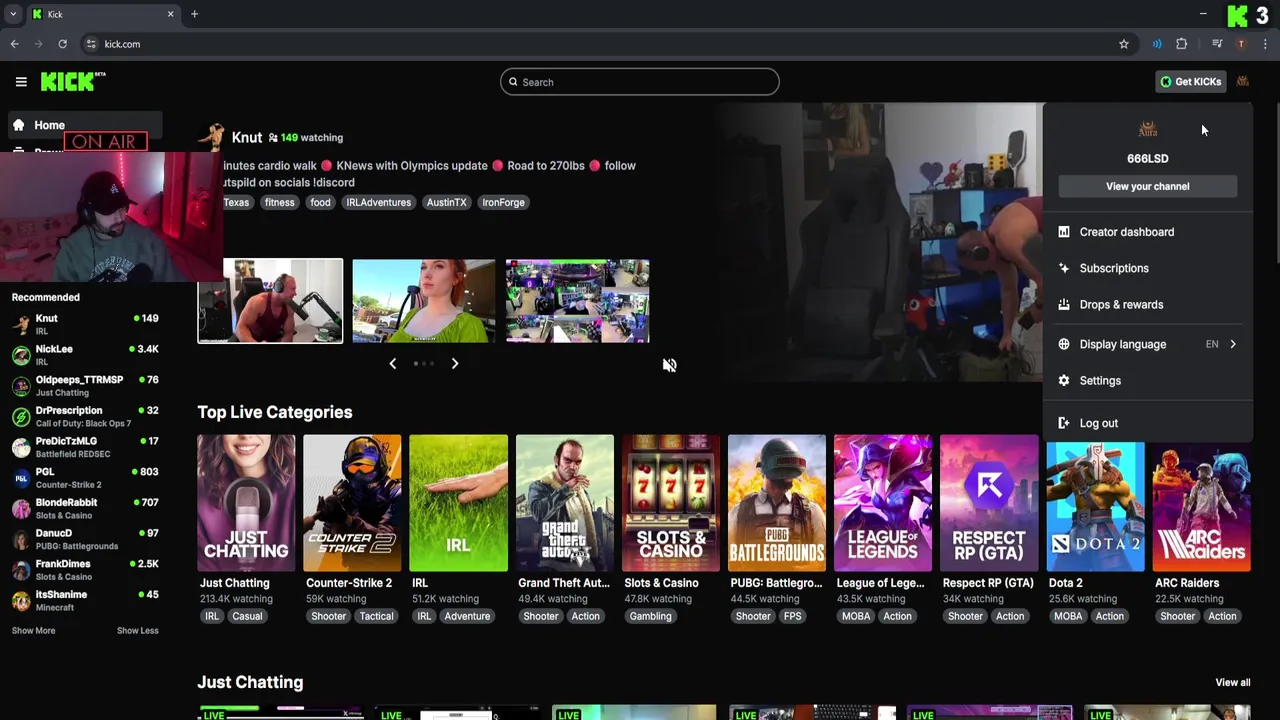1280x720 pixels.
Task: Open itsShanime channel avatar icon
Action: tap(21, 601)
